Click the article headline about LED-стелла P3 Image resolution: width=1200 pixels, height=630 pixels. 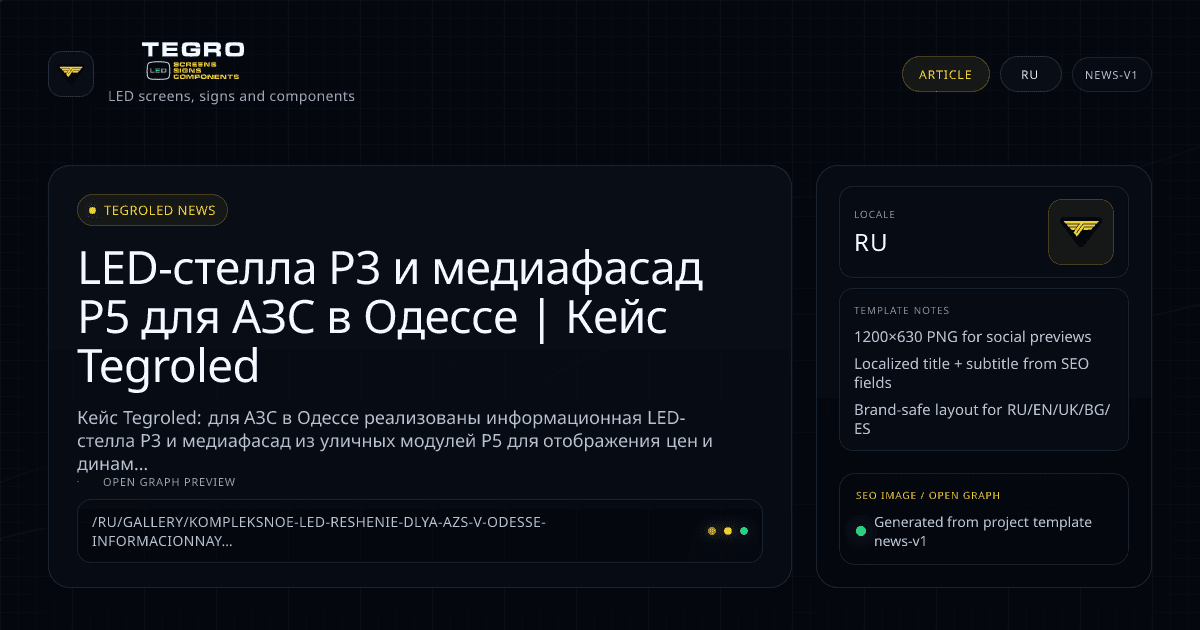coord(391,318)
